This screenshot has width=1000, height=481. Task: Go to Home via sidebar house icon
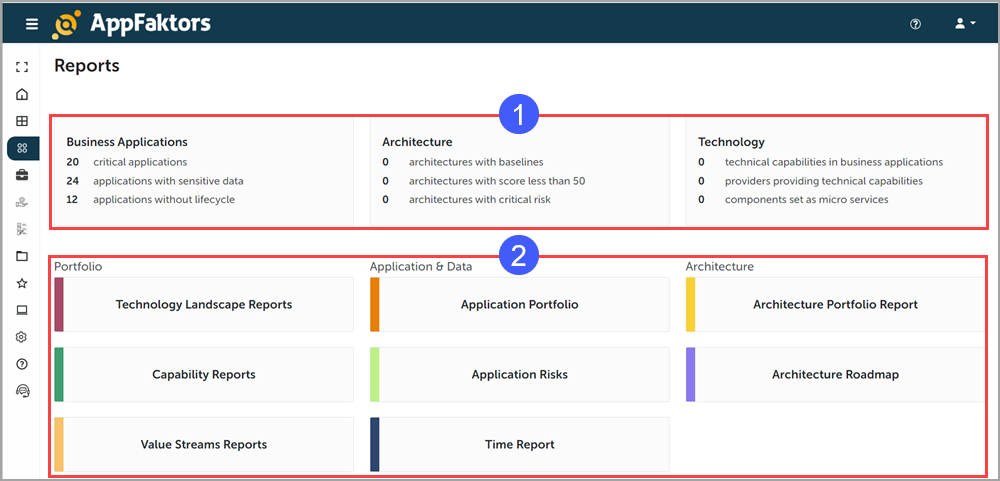(22, 94)
